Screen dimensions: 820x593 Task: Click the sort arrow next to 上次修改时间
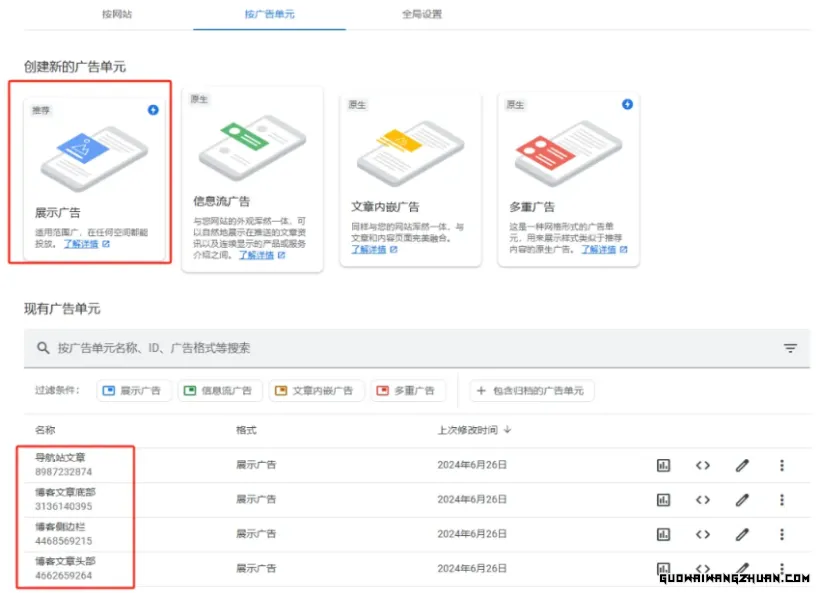coord(507,430)
